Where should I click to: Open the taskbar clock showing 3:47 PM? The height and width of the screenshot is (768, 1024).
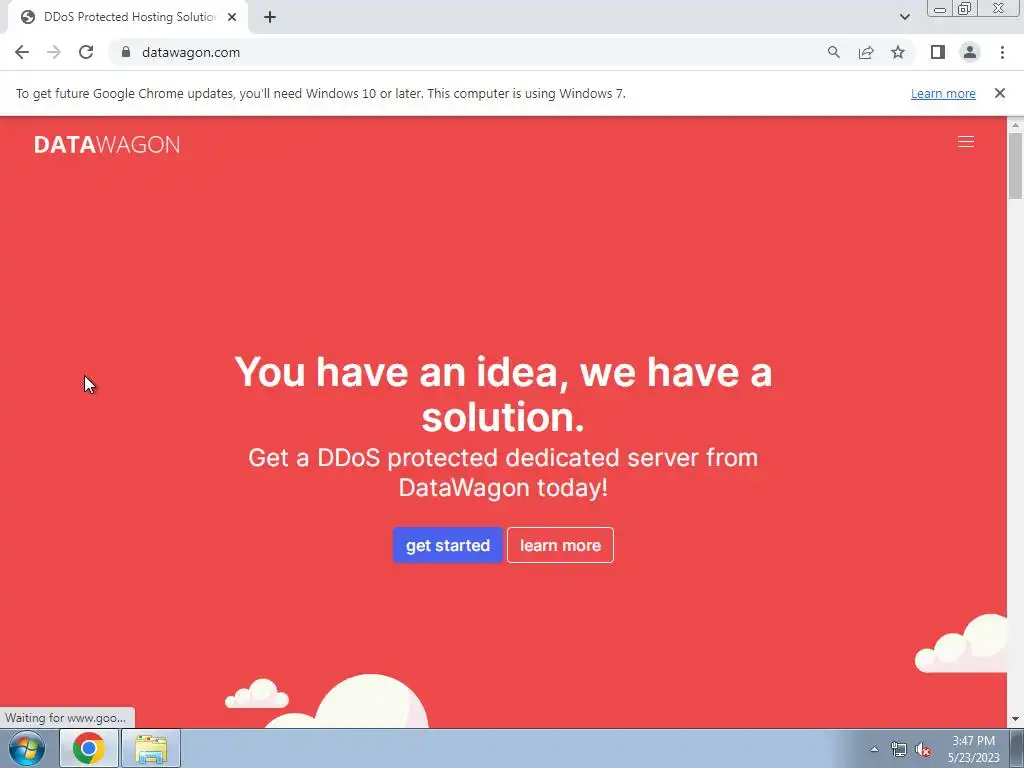click(x=974, y=749)
